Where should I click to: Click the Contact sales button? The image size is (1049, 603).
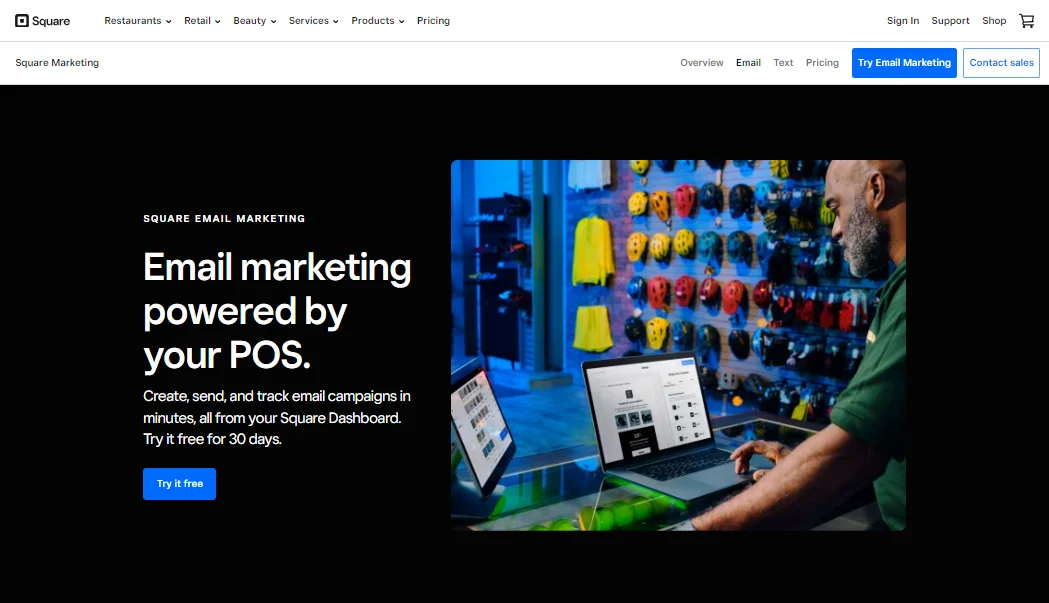(x=1001, y=63)
